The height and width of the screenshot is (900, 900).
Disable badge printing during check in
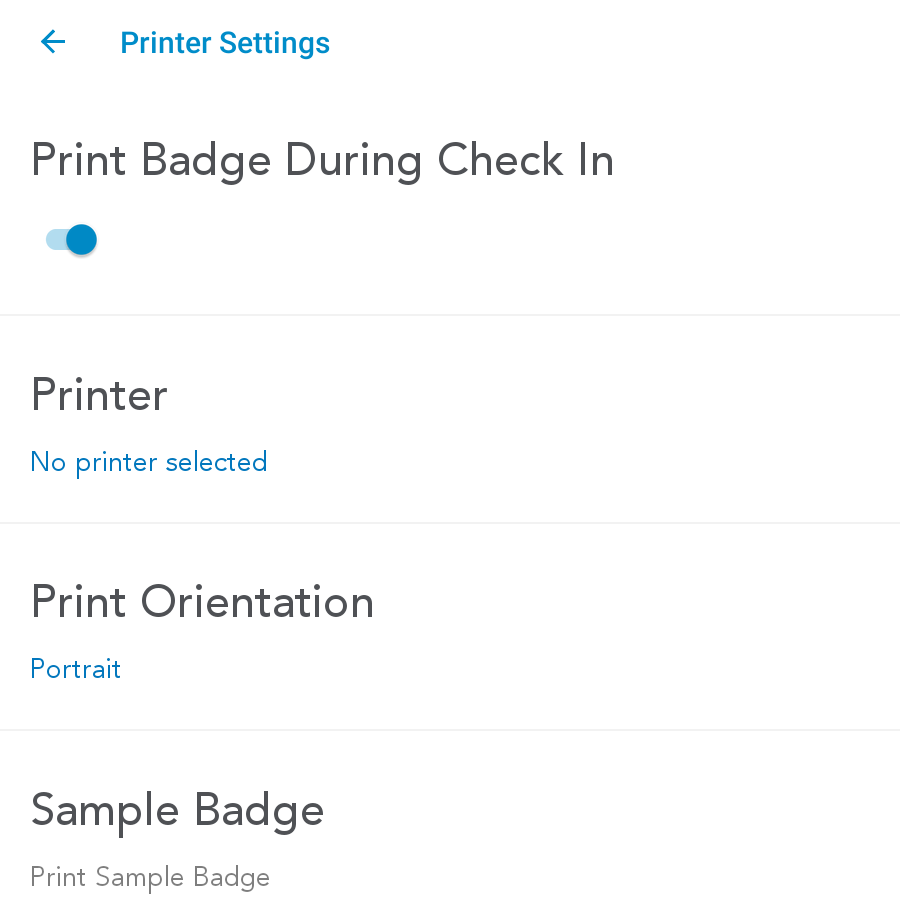(71, 240)
